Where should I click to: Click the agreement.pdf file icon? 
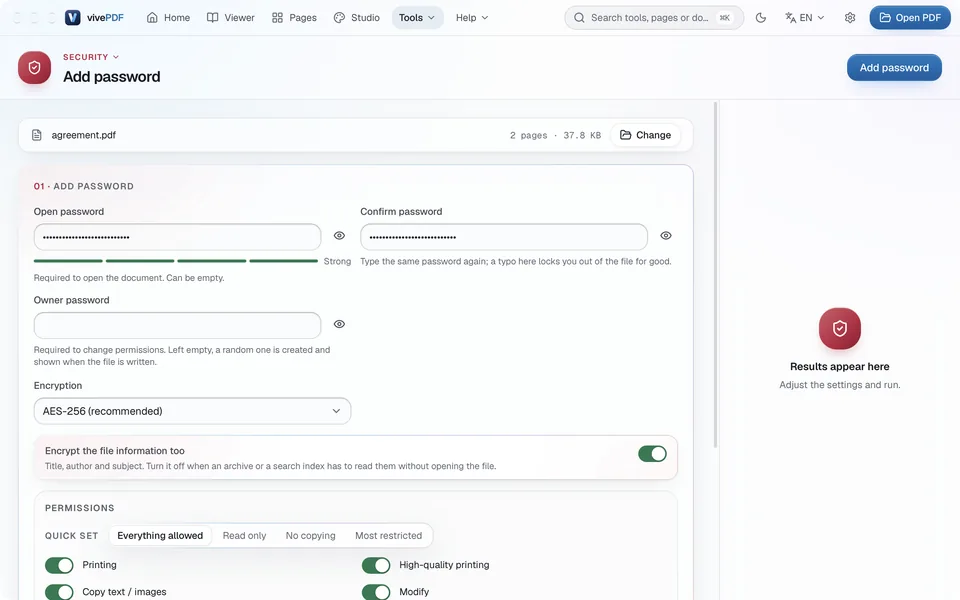click(x=37, y=135)
